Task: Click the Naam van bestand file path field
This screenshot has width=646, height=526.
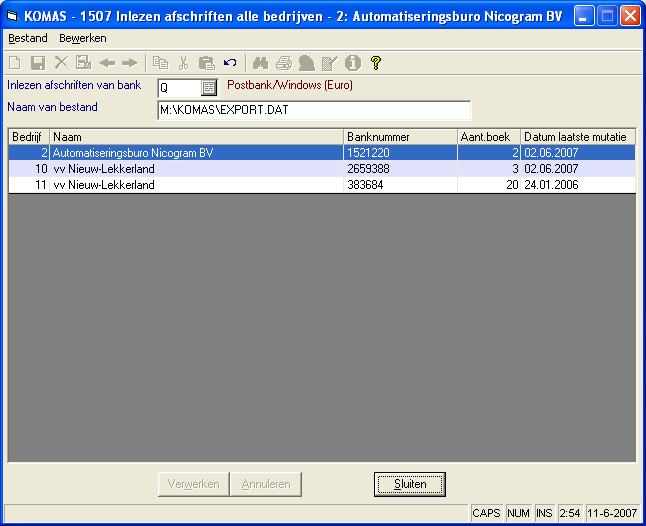Action: coord(314,110)
